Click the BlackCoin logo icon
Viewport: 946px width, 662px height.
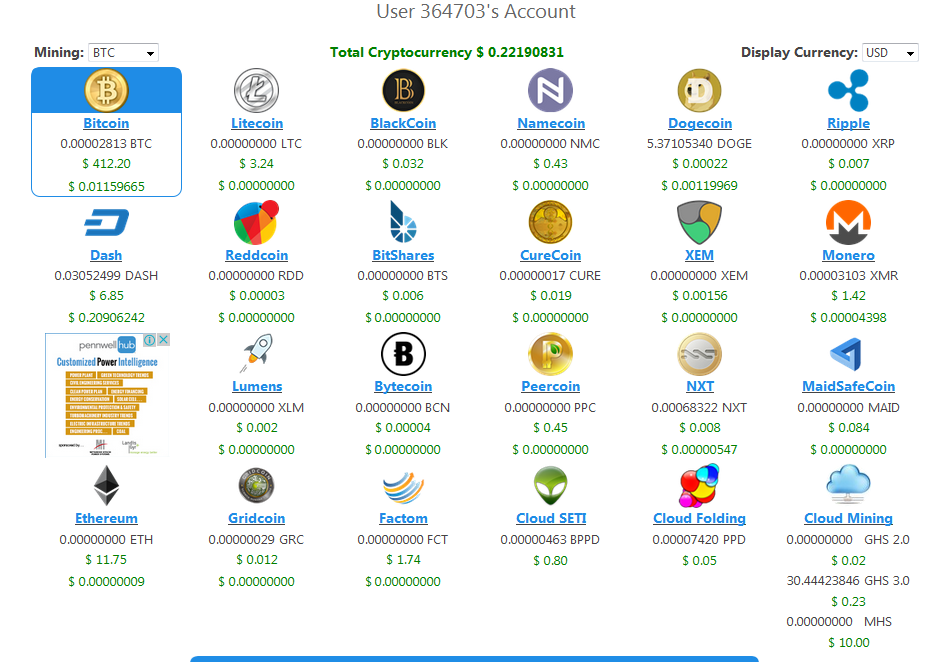404,91
